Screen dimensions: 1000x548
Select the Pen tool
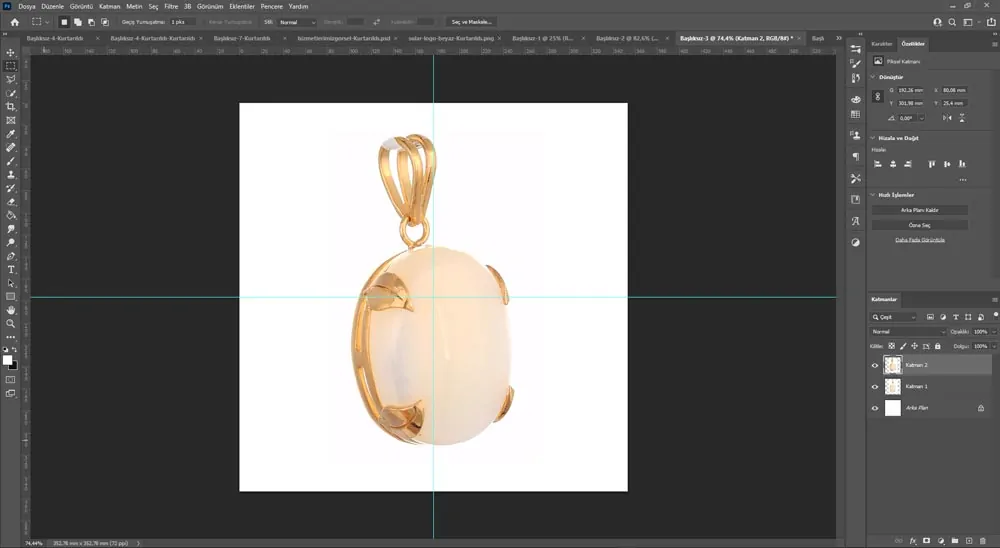point(11,256)
